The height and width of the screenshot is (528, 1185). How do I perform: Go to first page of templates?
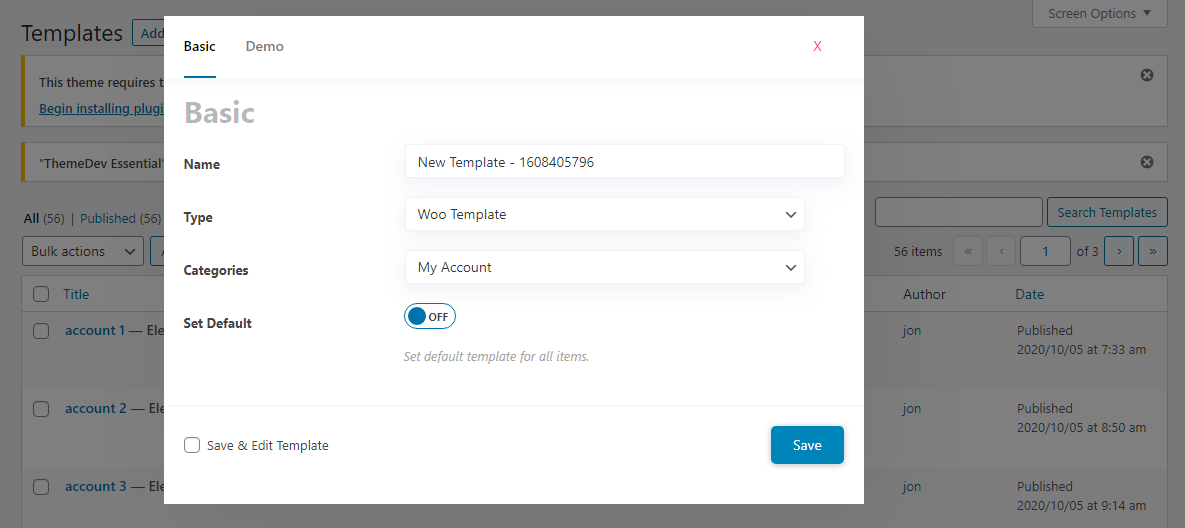pyautogui.click(x=968, y=252)
